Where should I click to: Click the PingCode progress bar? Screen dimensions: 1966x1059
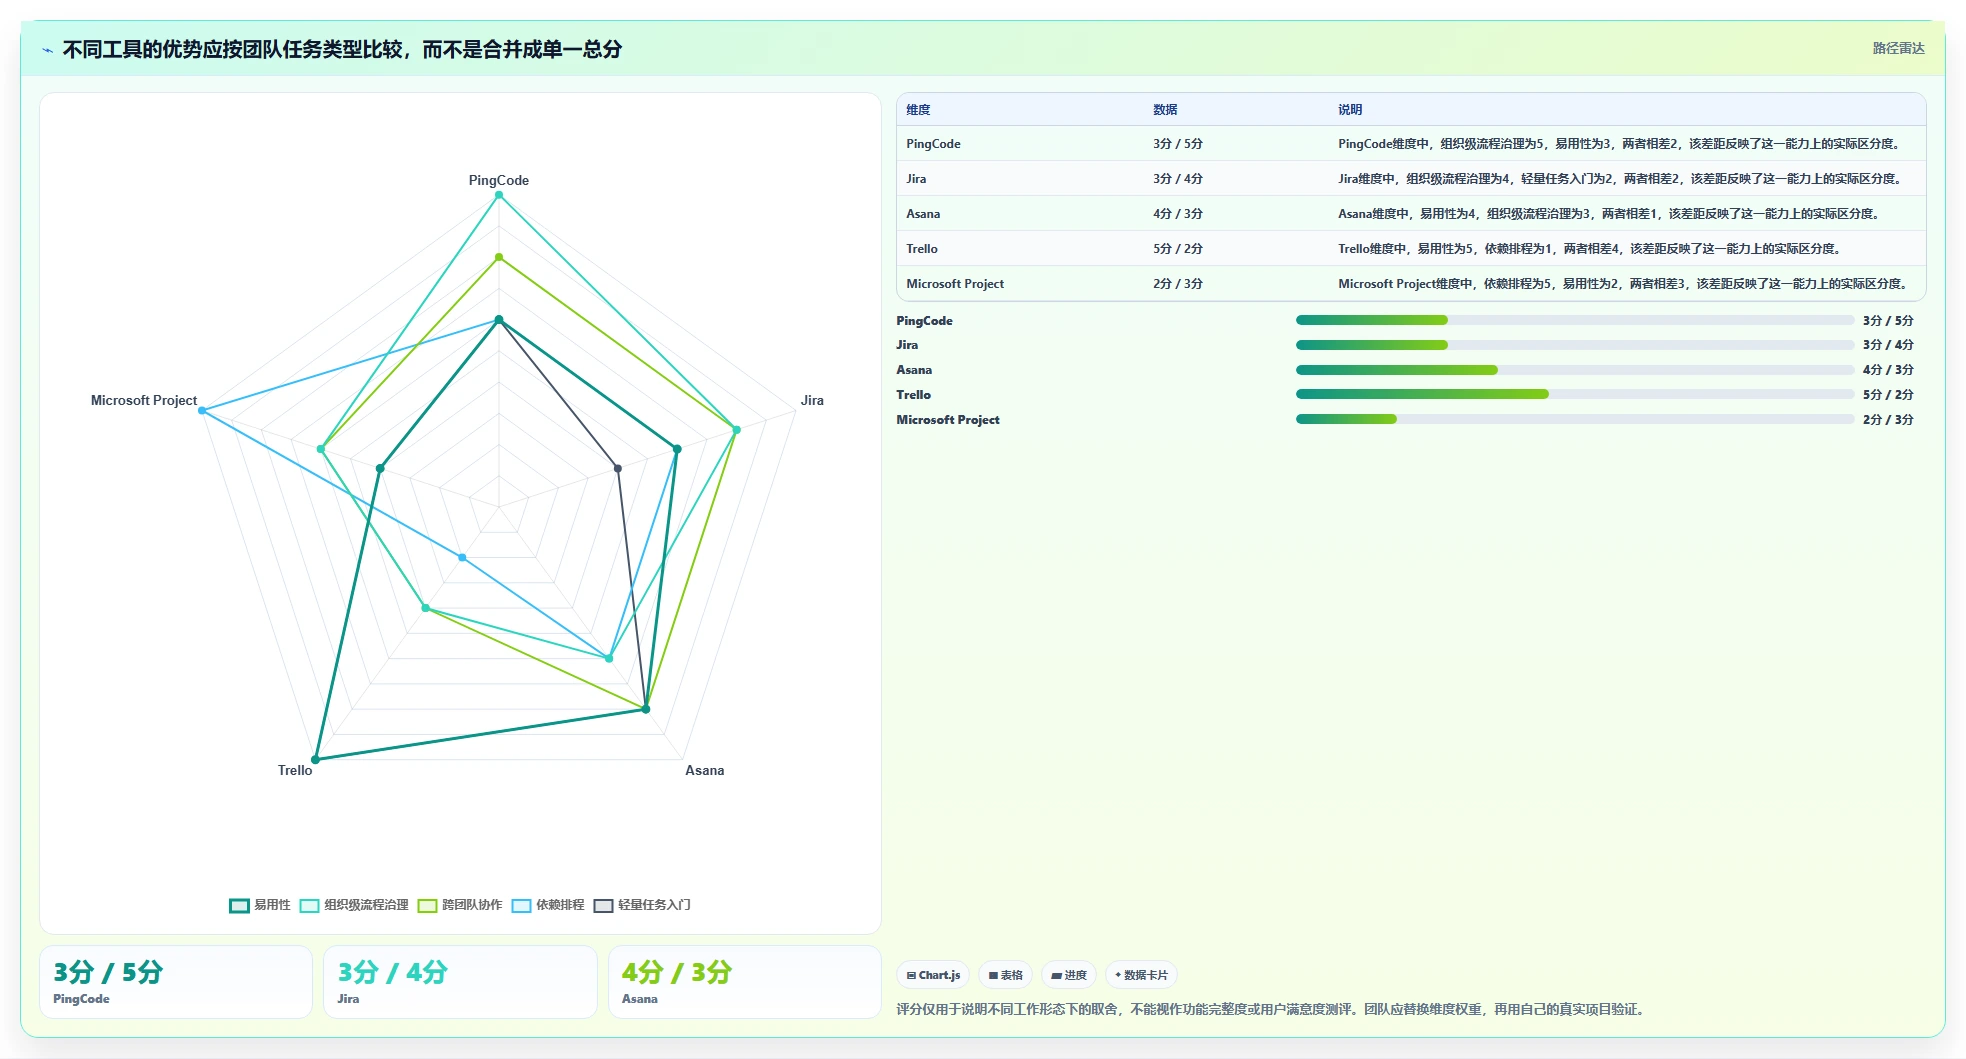coord(1574,320)
